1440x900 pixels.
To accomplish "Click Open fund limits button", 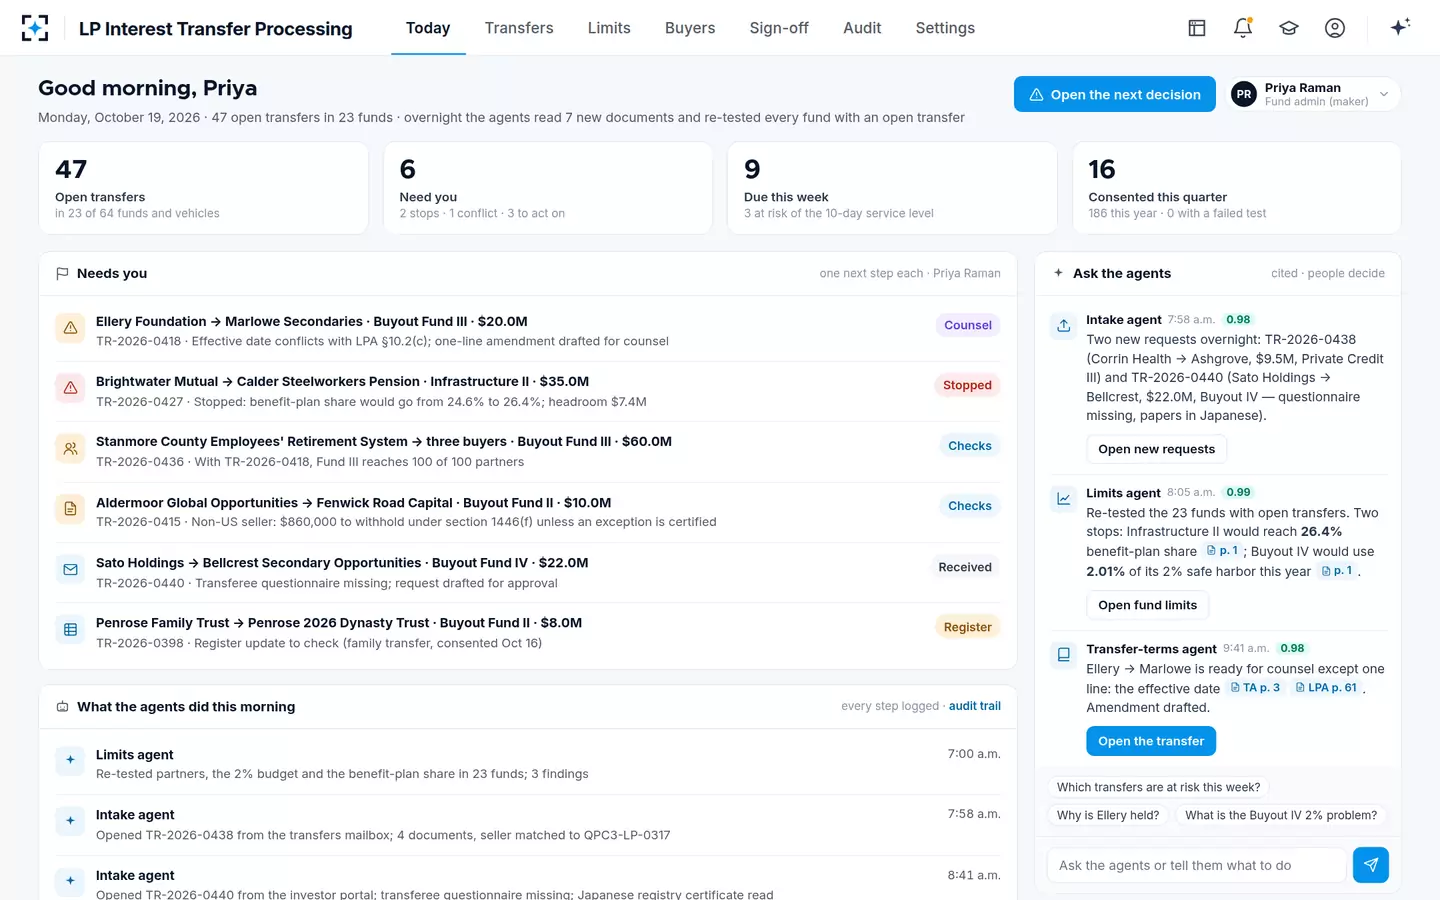I will pyautogui.click(x=1148, y=605).
